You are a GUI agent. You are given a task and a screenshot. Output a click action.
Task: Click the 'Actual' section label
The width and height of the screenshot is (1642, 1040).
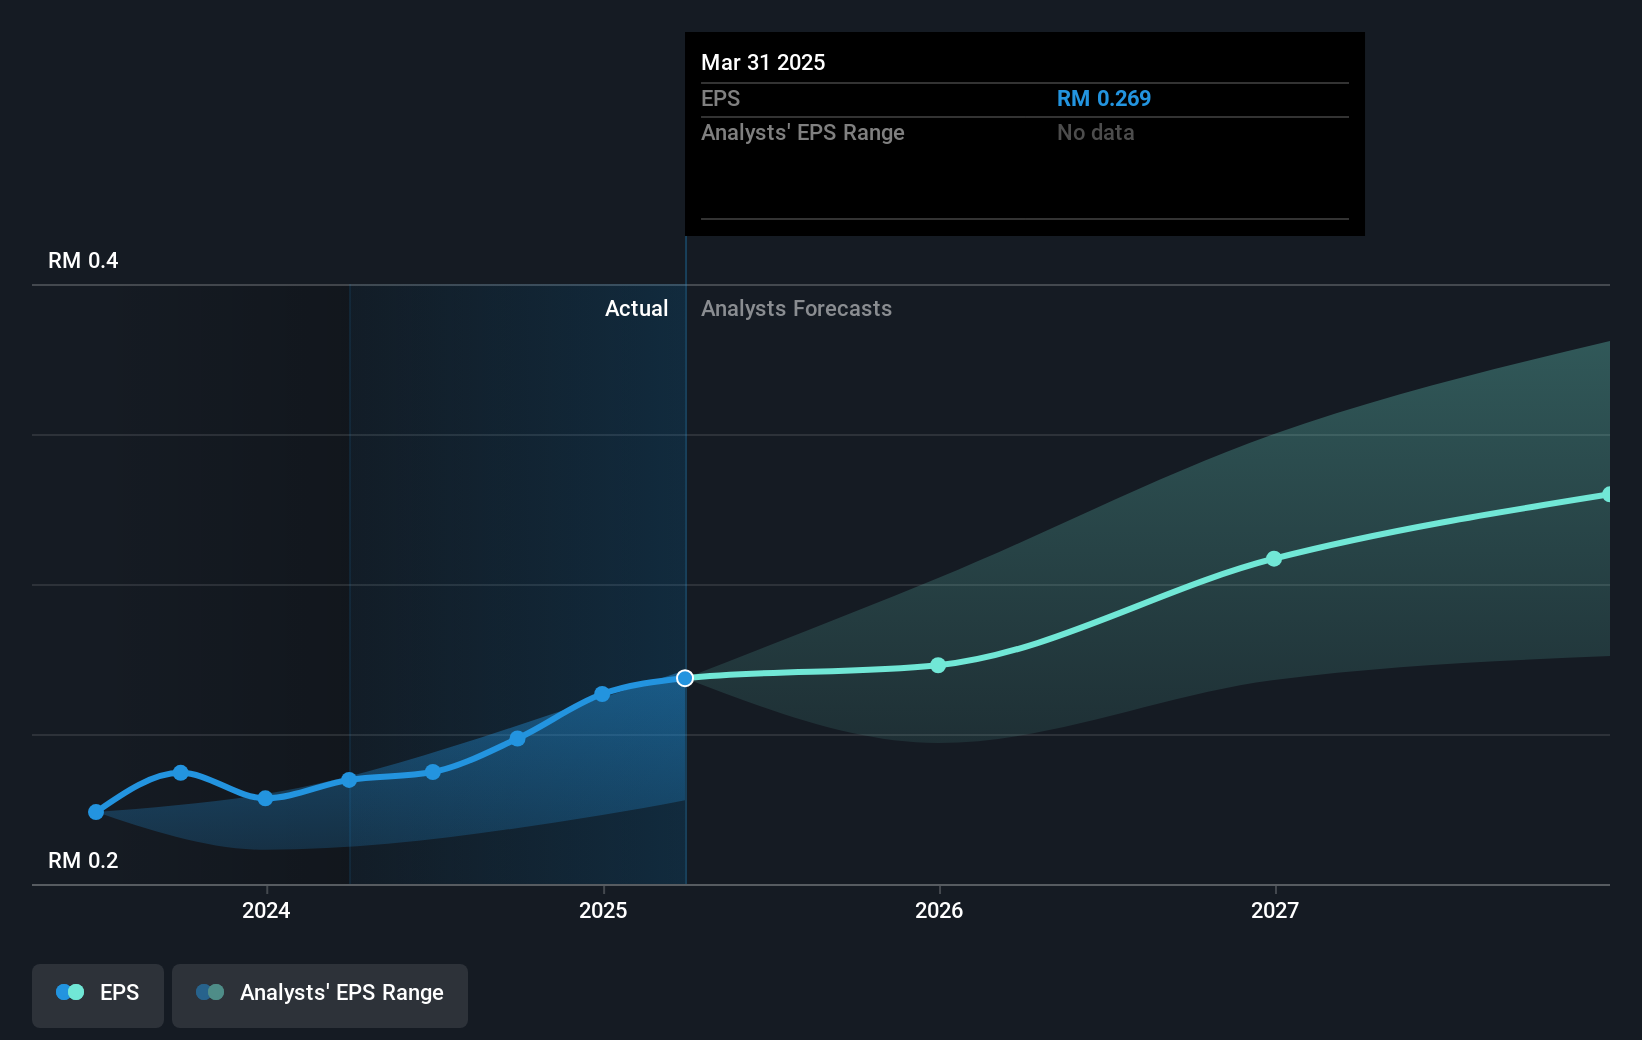click(x=636, y=308)
